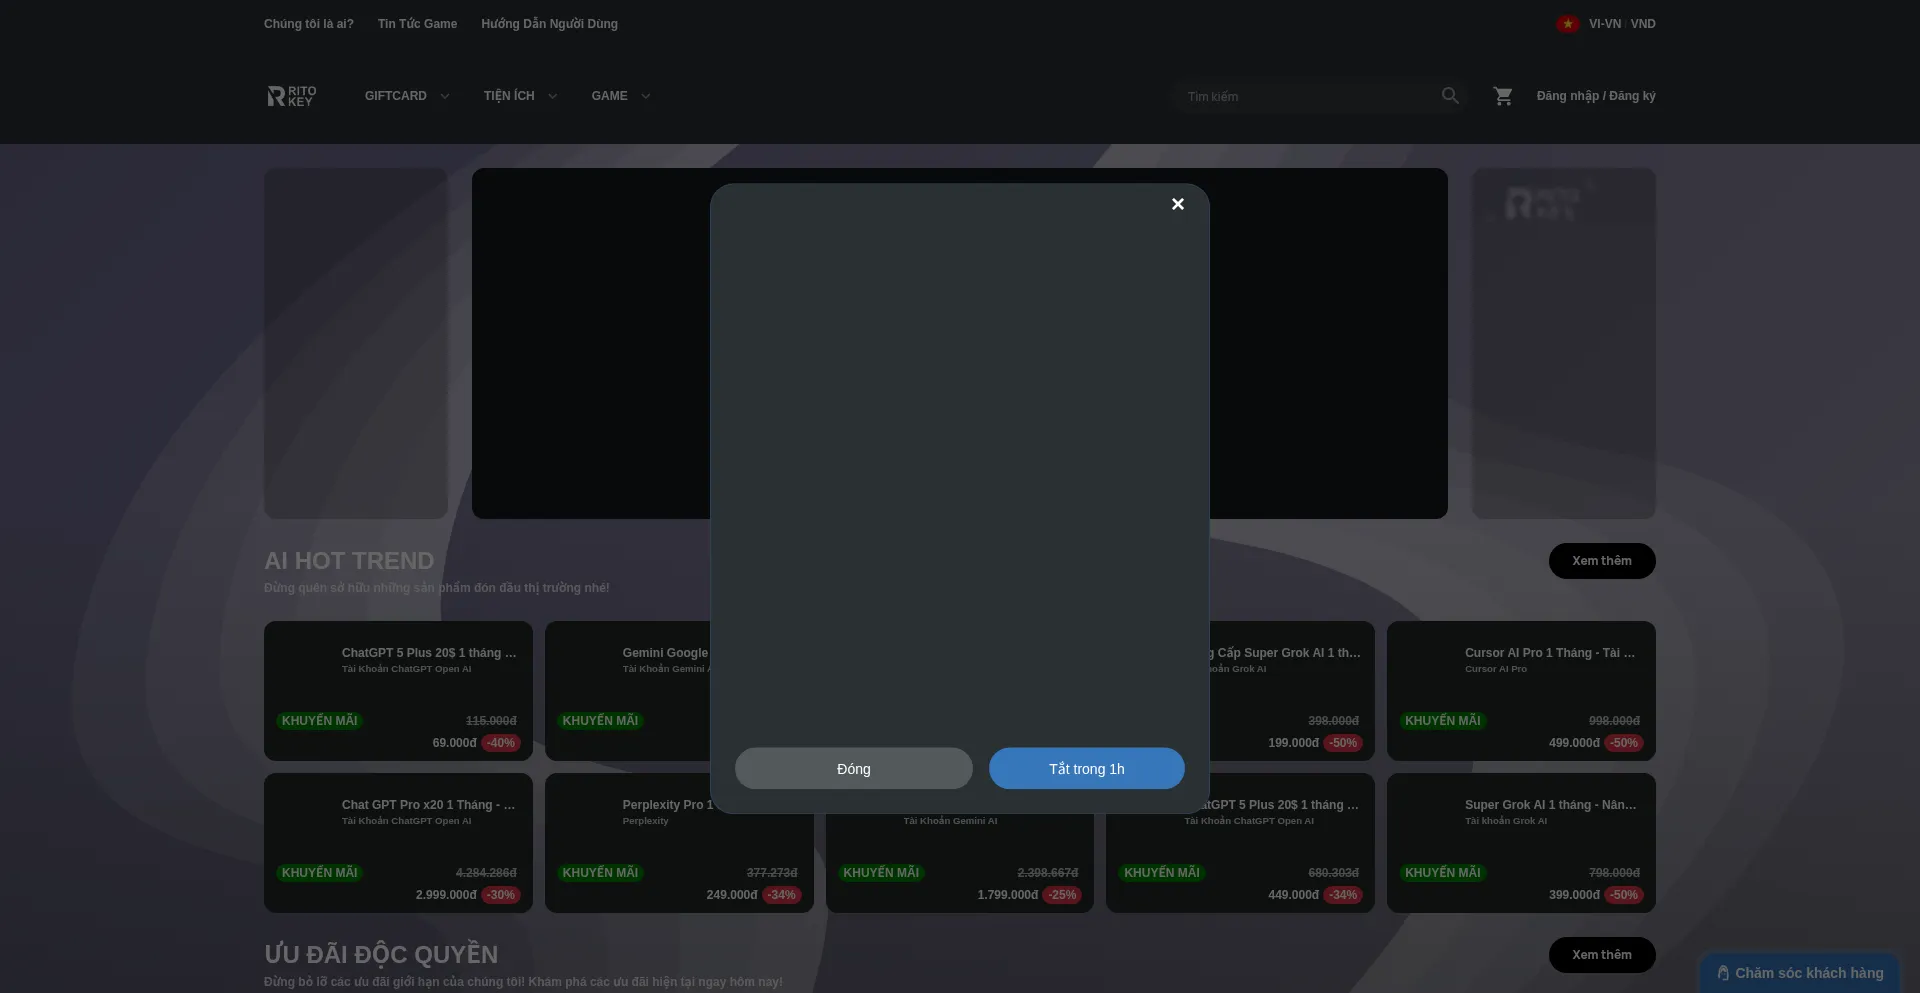Click Xem thêm for AI HOT TREND
The height and width of the screenshot is (993, 1920).
[x=1602, y=561]
